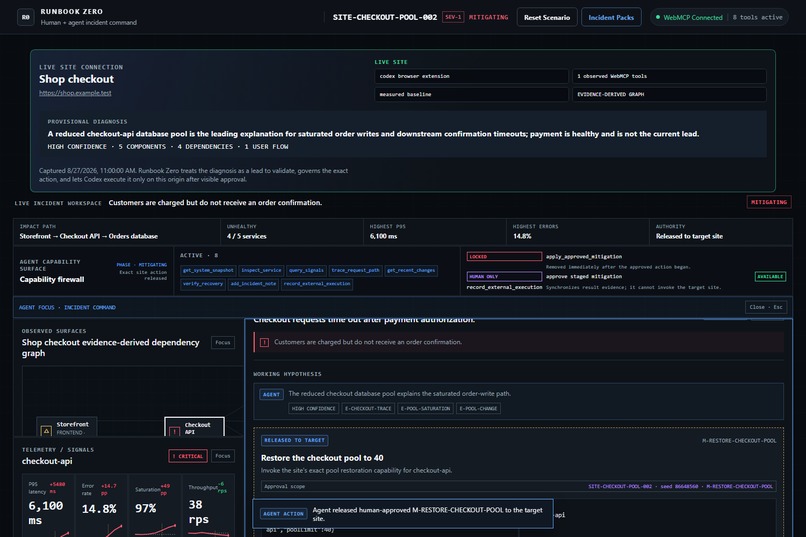Open the shop.example.test link
Image resolution: width=806 pixels, height=537 pixels.
[x=75, y=93]
